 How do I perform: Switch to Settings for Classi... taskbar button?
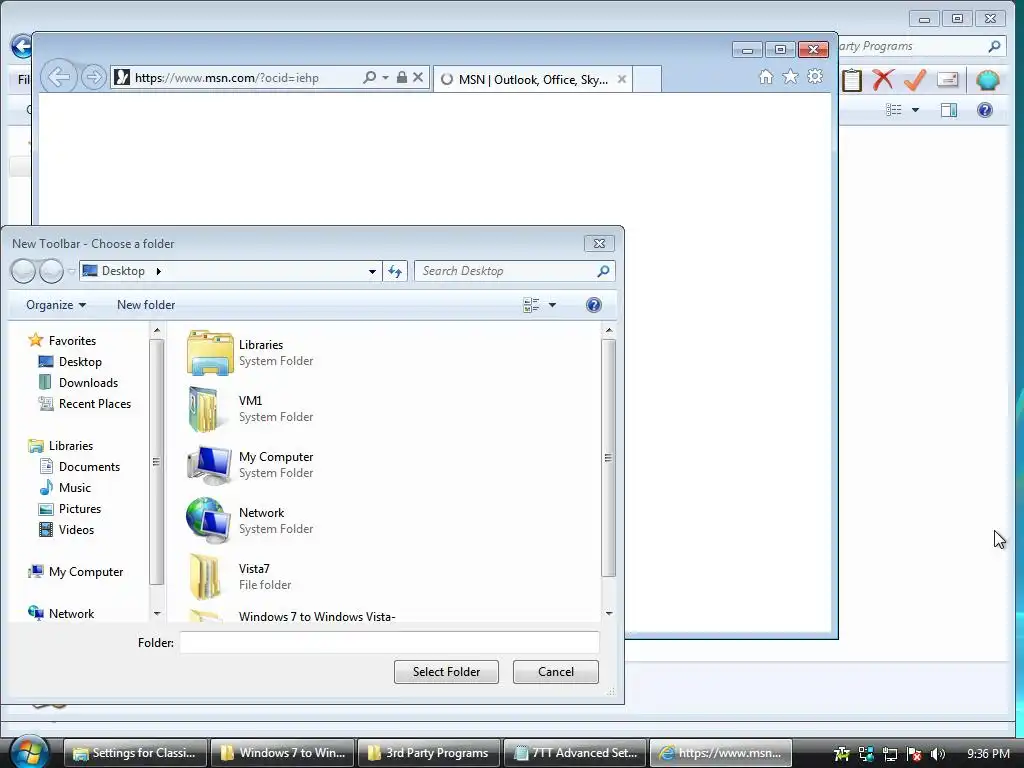136,753
